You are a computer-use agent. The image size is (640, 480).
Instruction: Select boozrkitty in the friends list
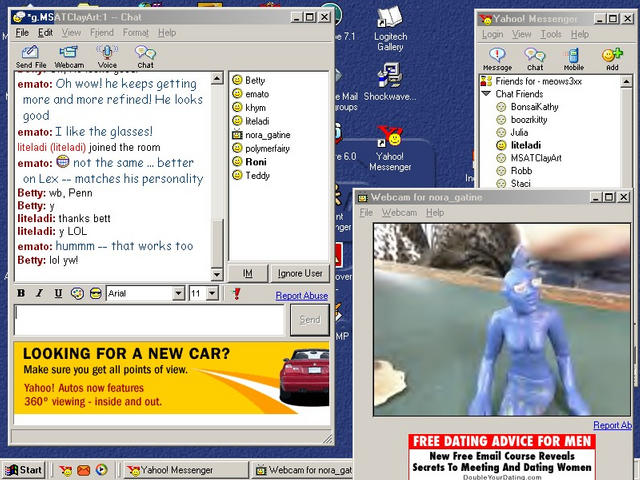521,120
